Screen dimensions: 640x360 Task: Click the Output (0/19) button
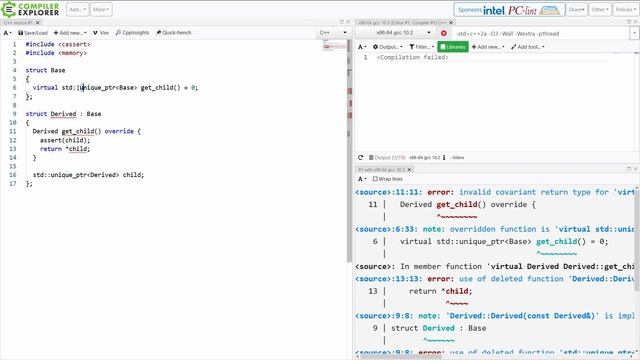(x=387, y=158)
